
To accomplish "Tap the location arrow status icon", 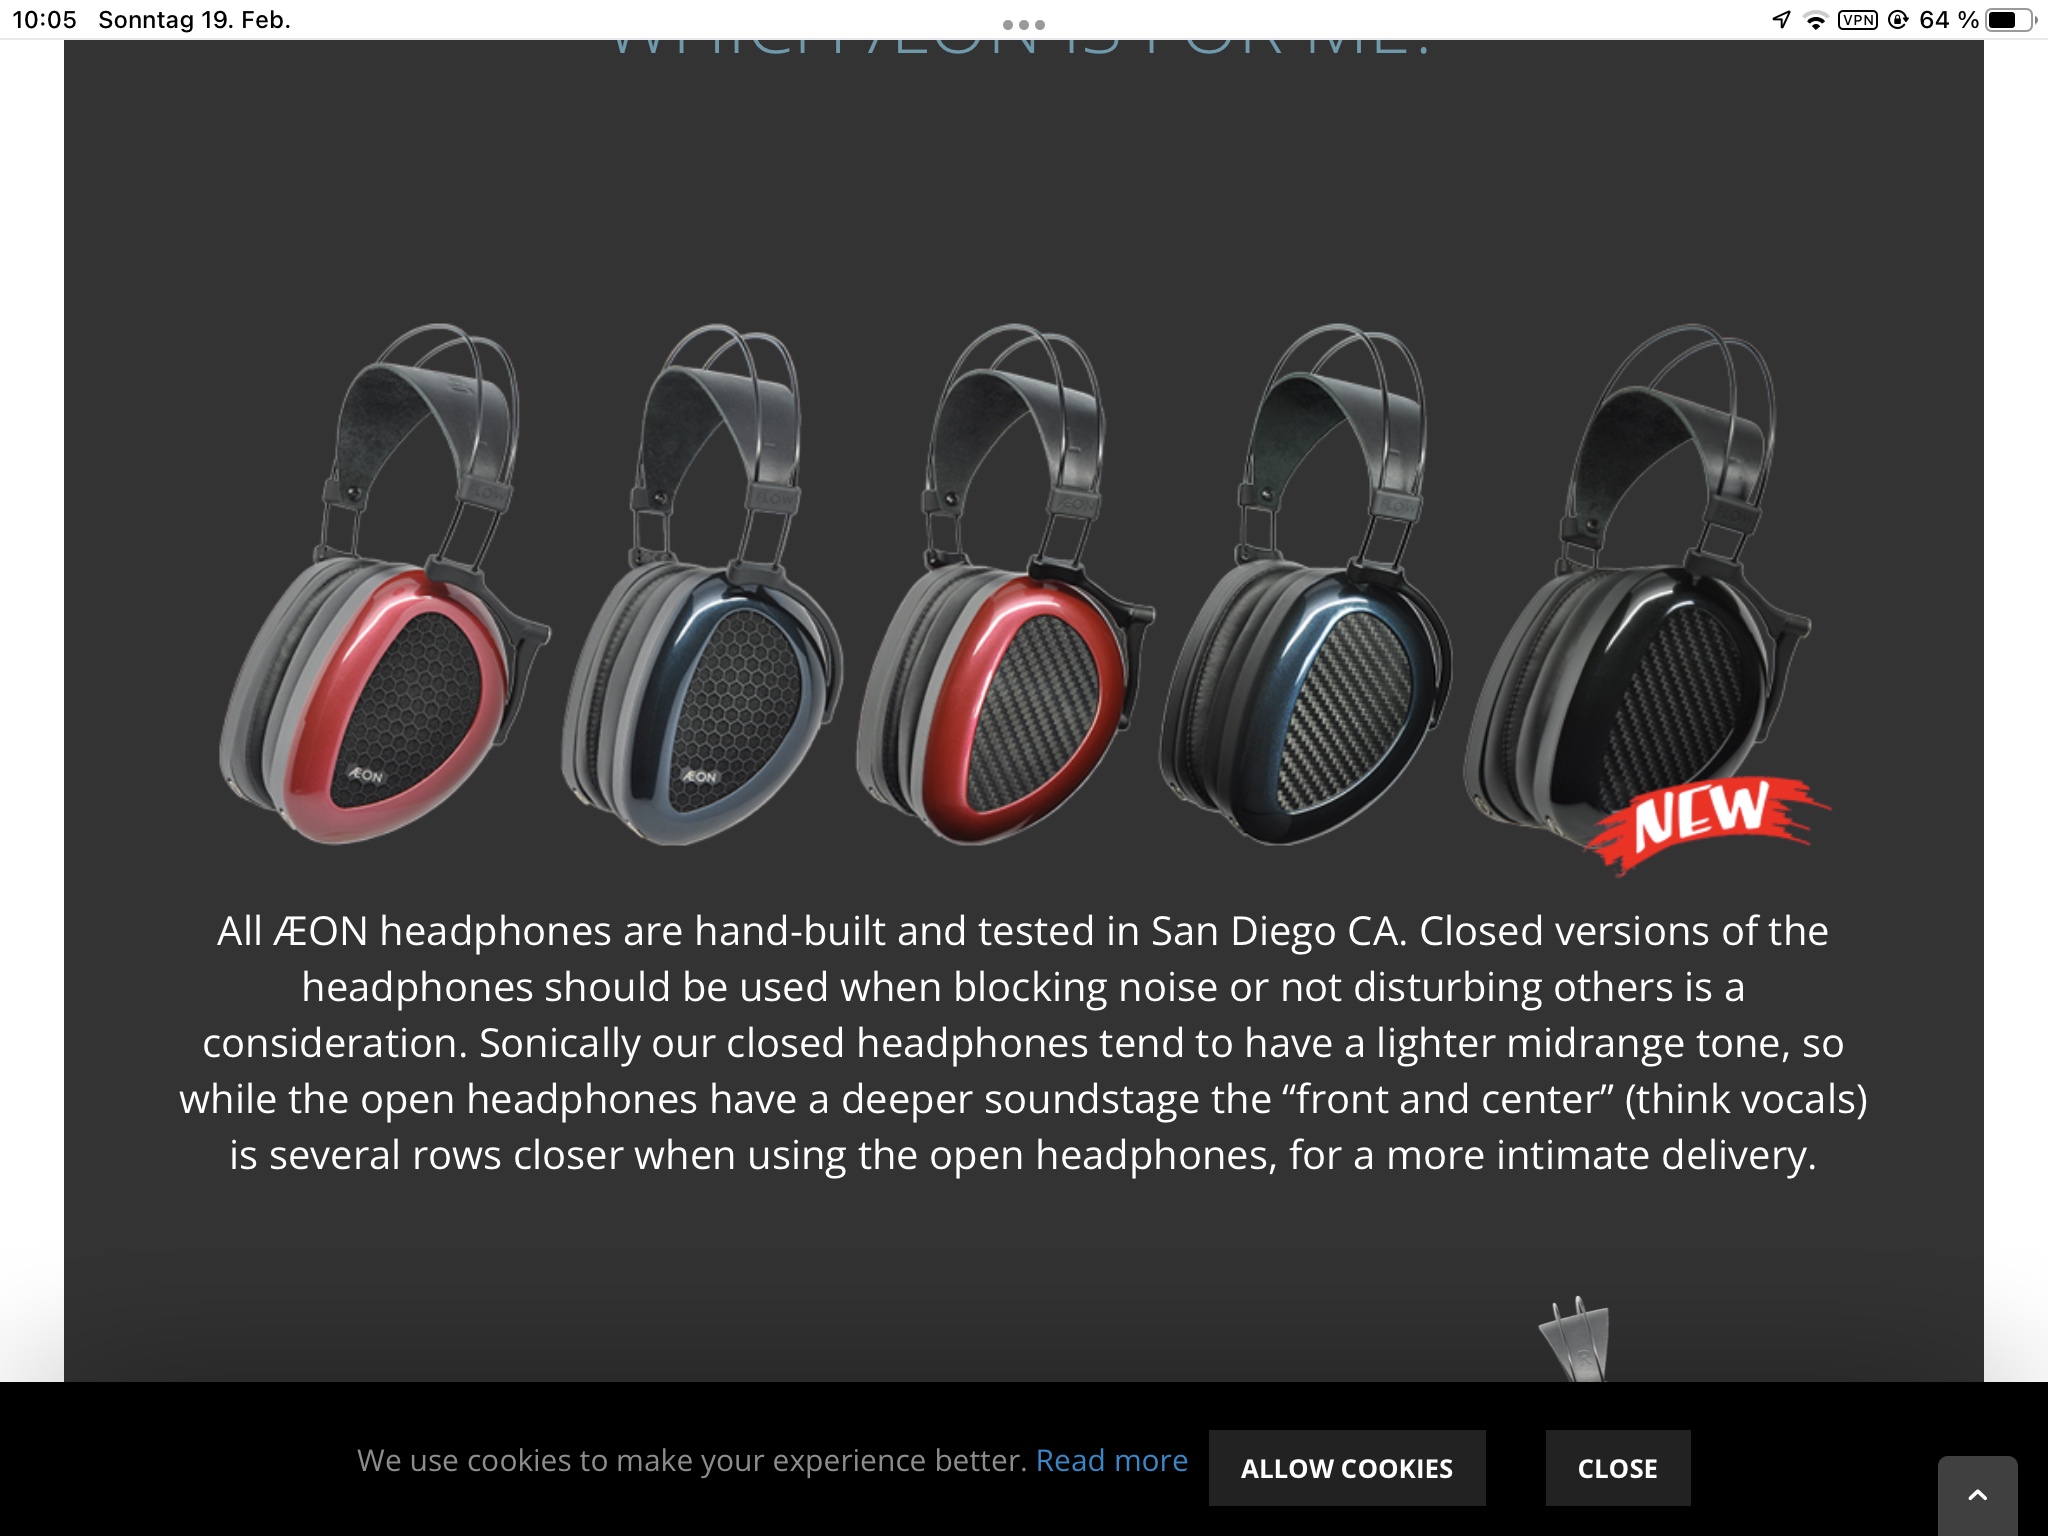I will pos(1781,20).
